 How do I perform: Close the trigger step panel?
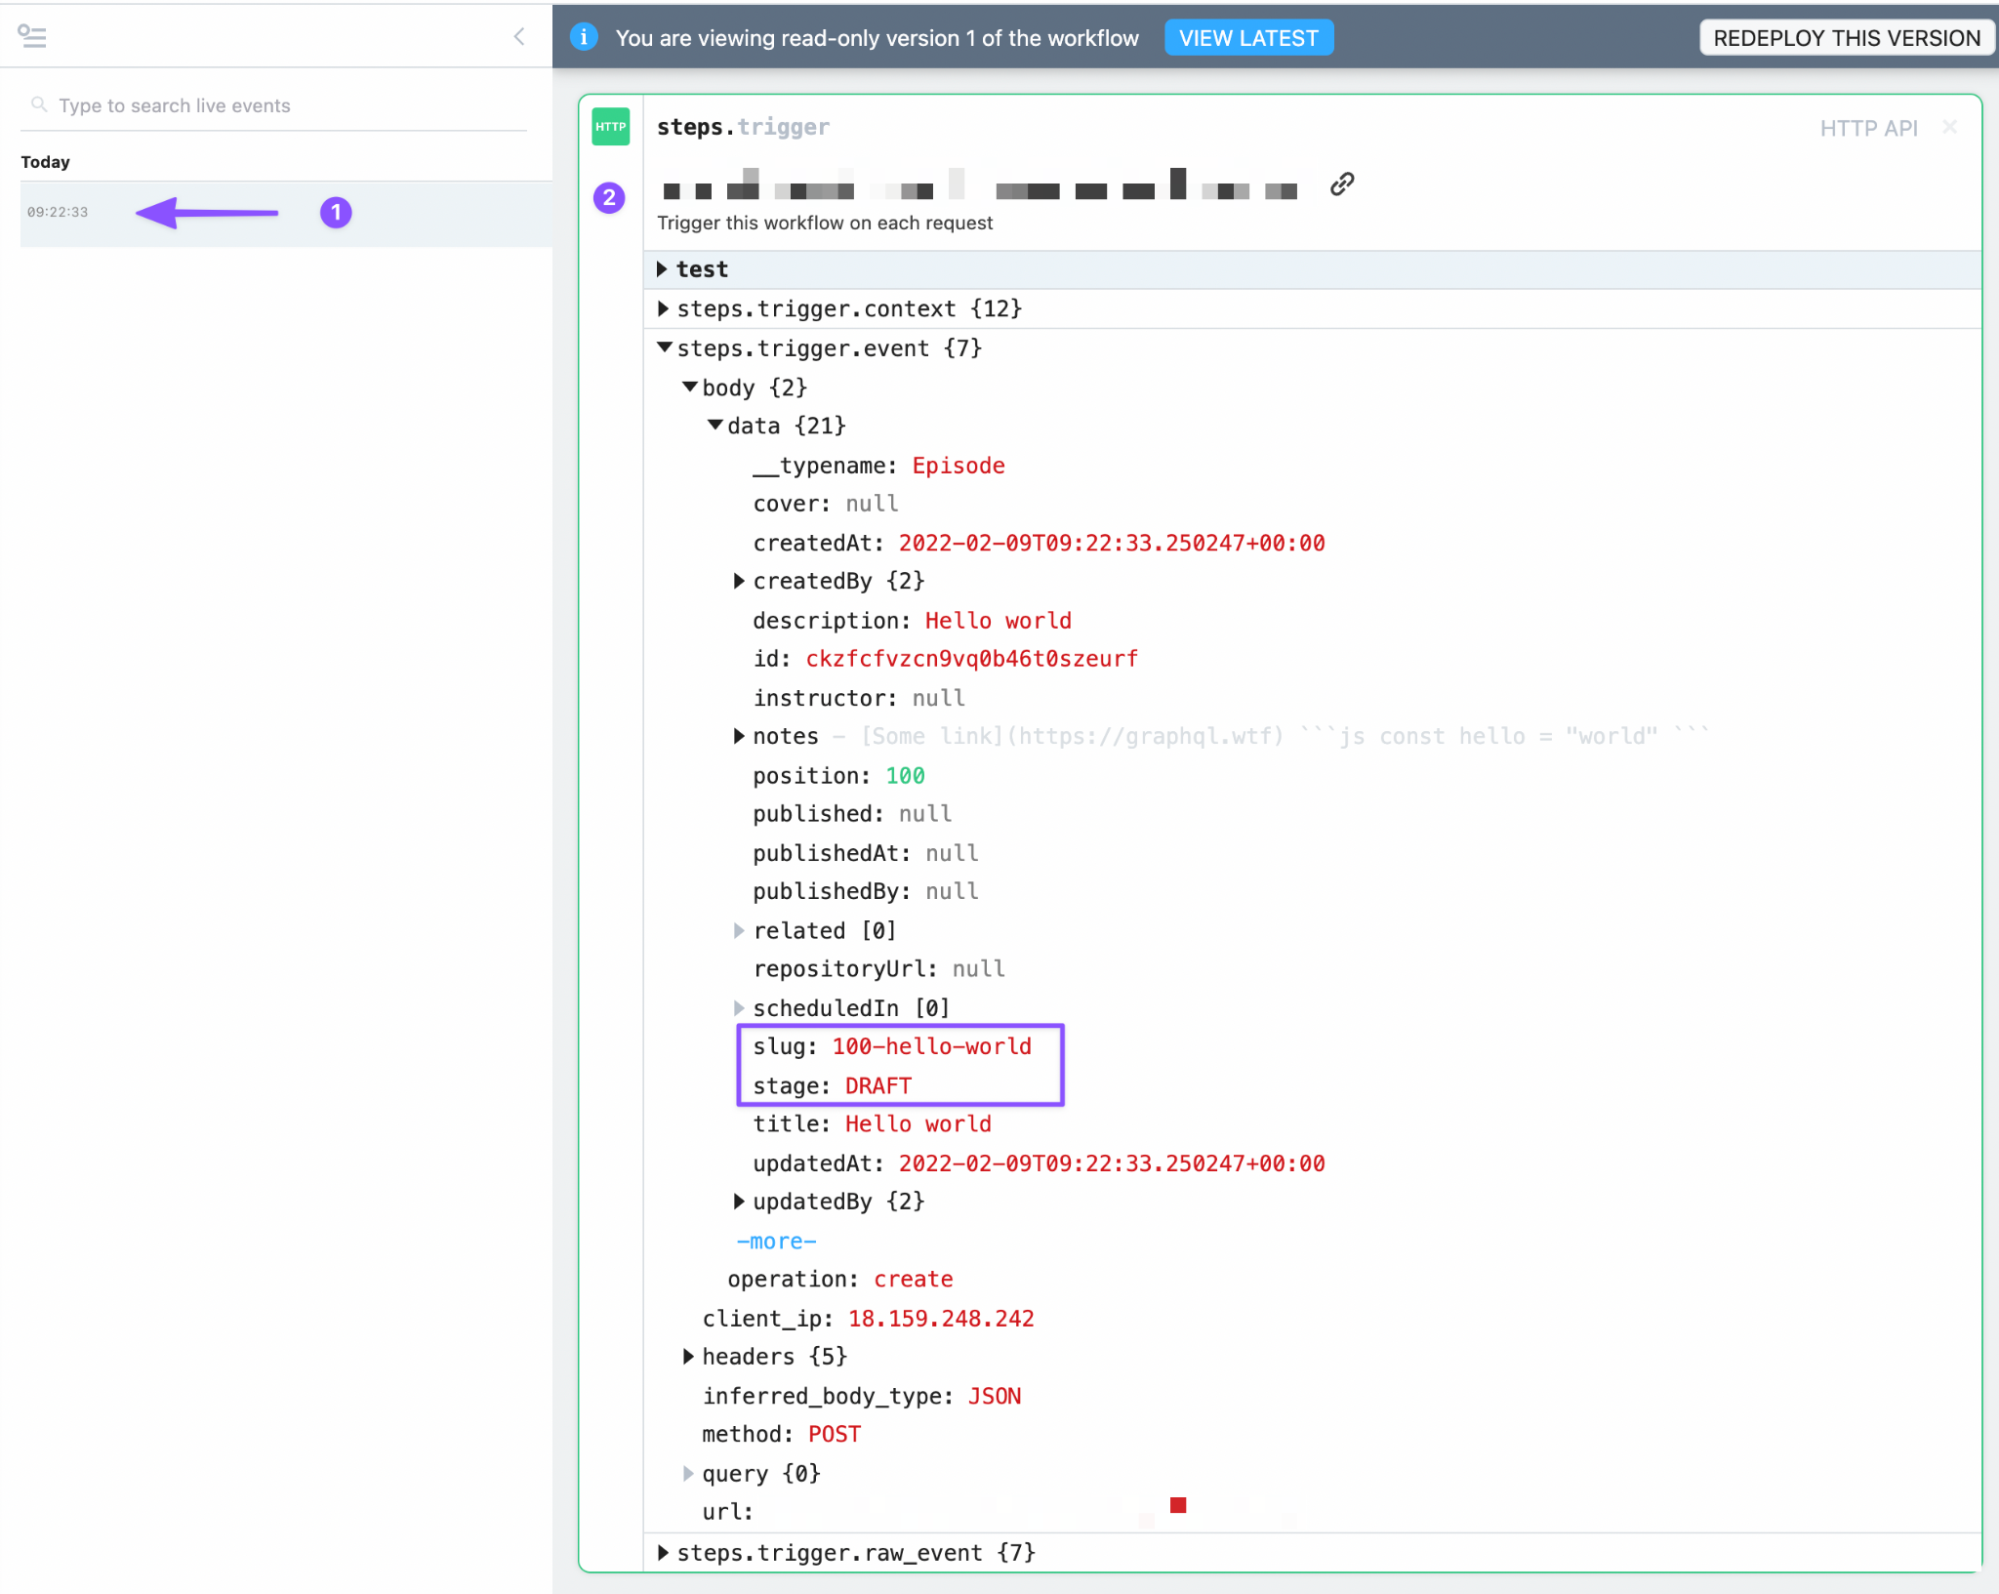pyautogui.click(x=1949, y=127)
